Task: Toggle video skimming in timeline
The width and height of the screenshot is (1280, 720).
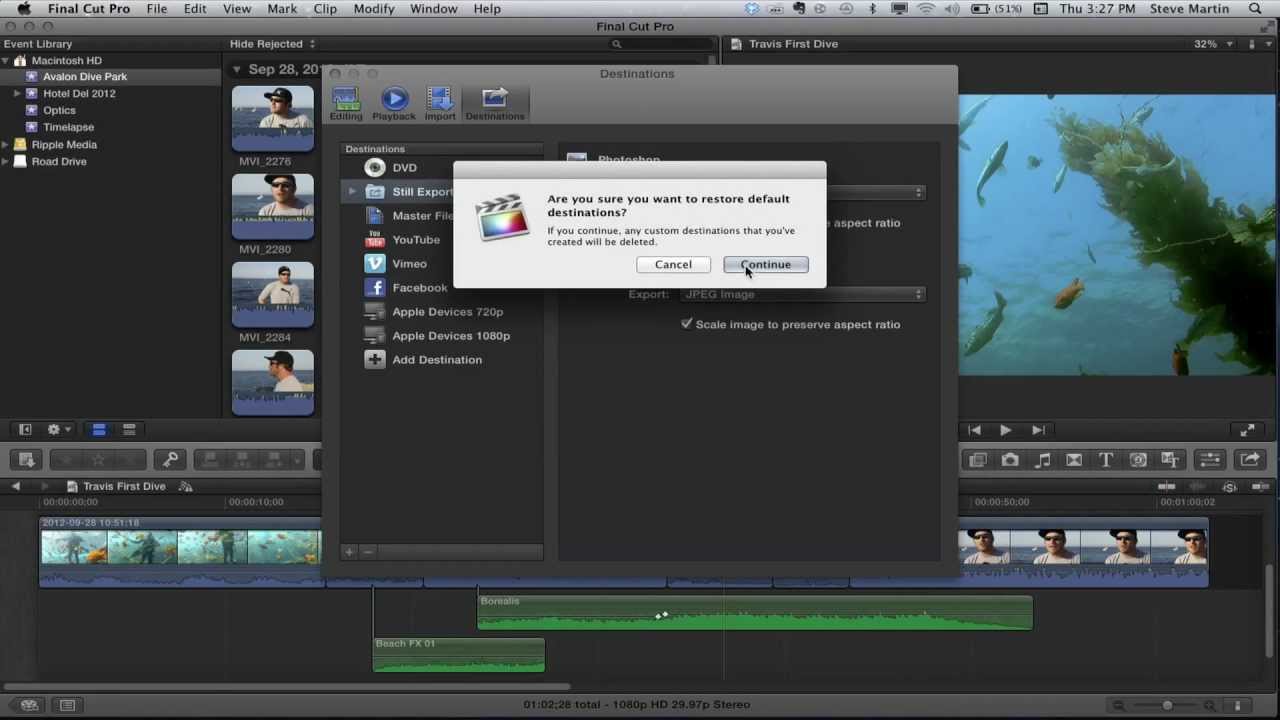Action: point(1166,486)
